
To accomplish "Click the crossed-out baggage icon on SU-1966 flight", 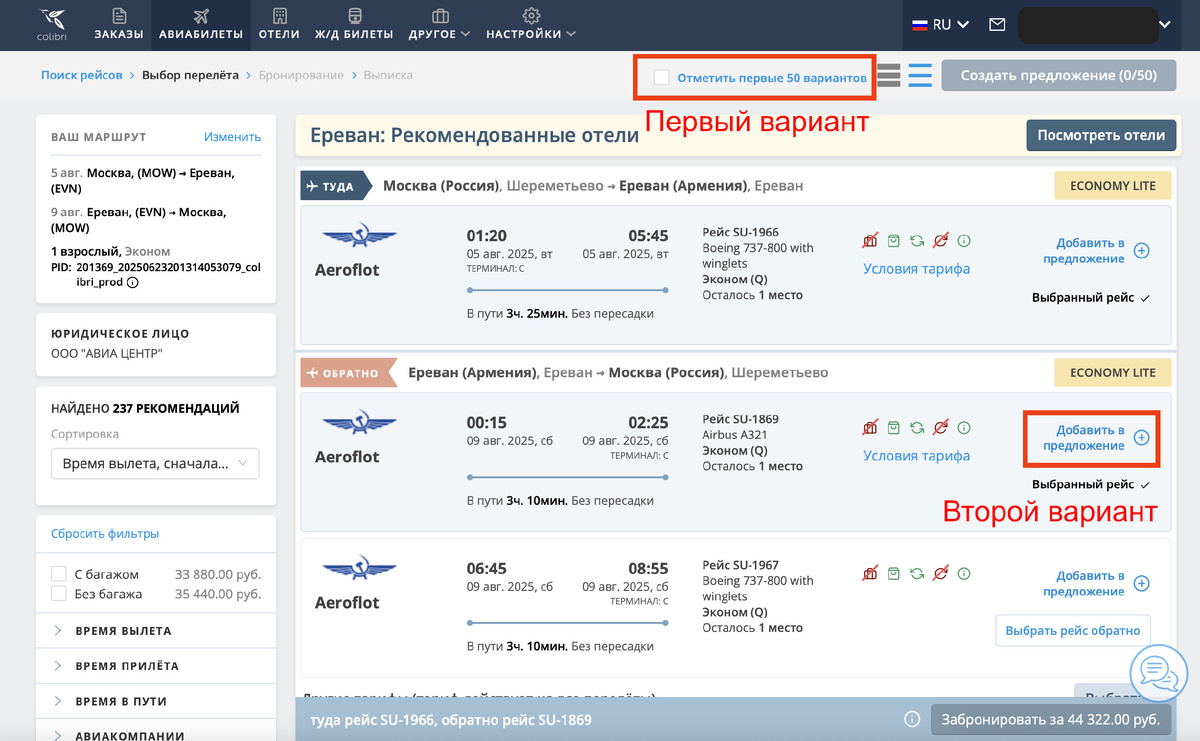I will point(870,240).
